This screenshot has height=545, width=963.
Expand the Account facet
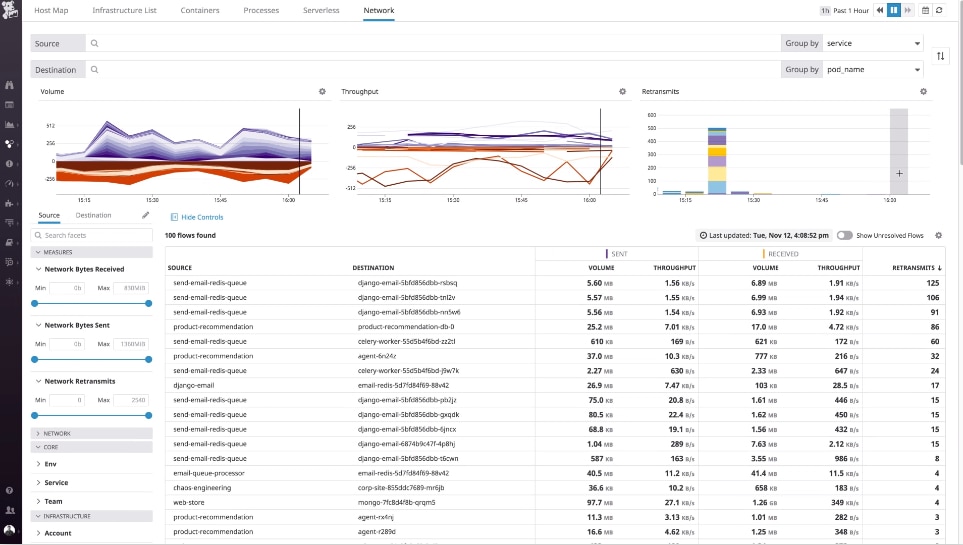point(53,533)
